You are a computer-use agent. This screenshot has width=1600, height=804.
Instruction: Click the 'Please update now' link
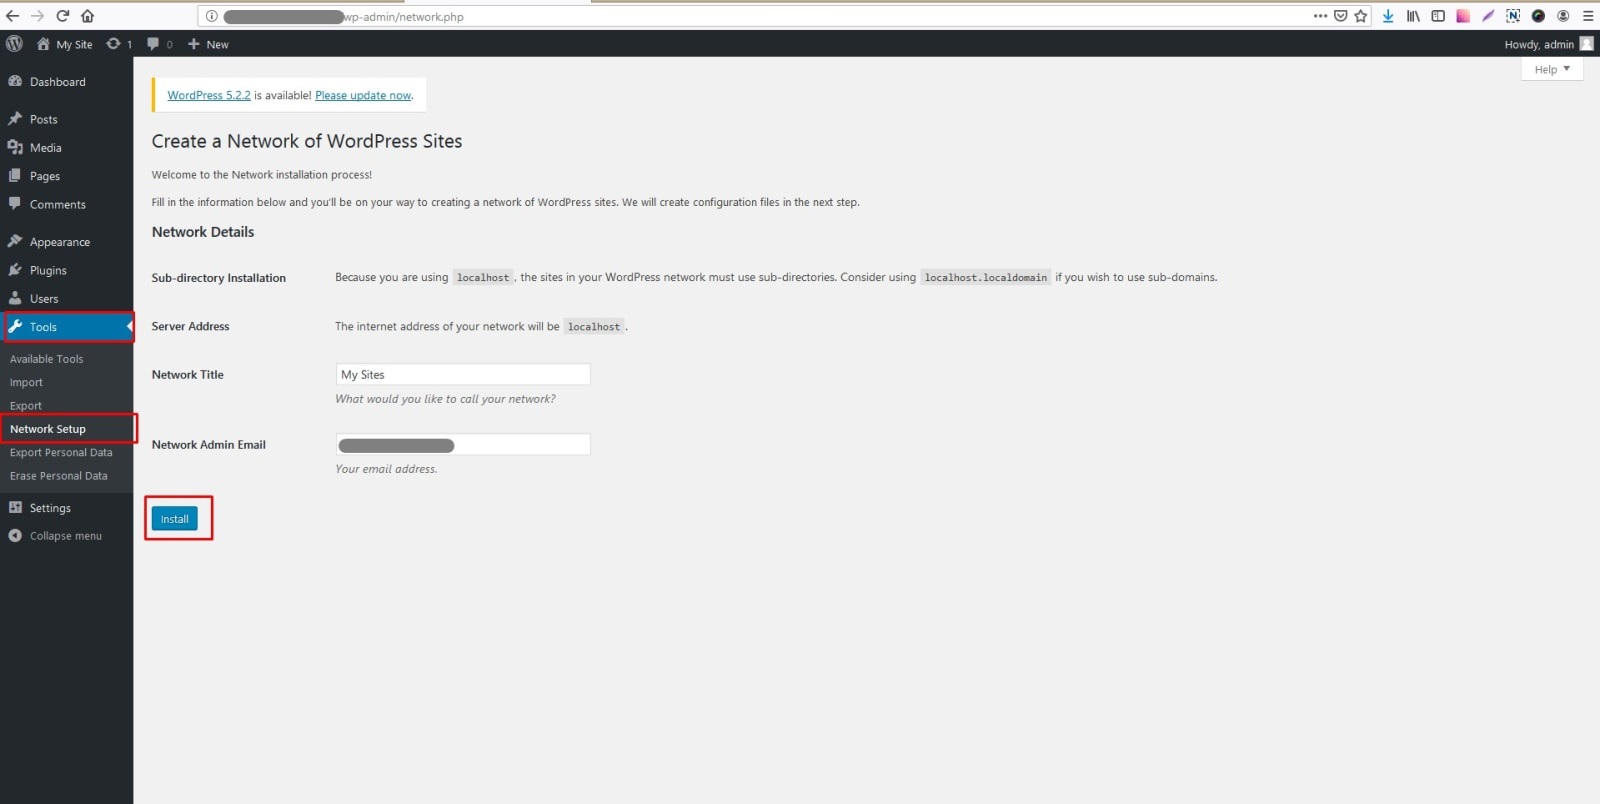coord(363,95)
